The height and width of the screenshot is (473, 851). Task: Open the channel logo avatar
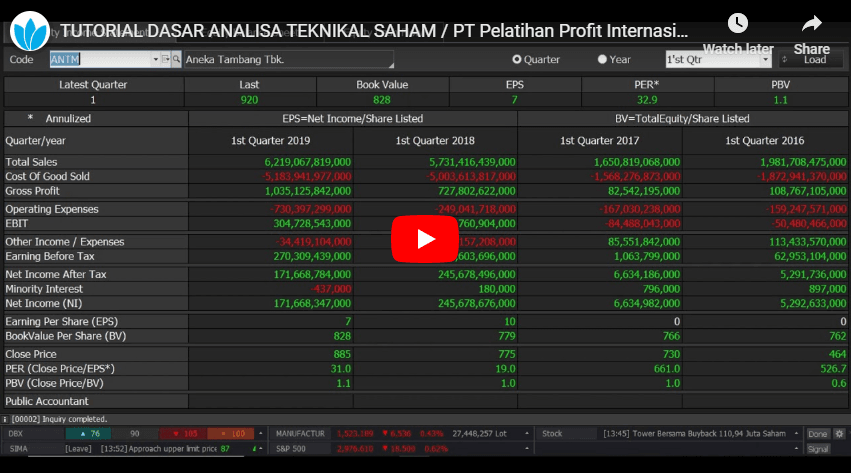(x=29, y=32)
